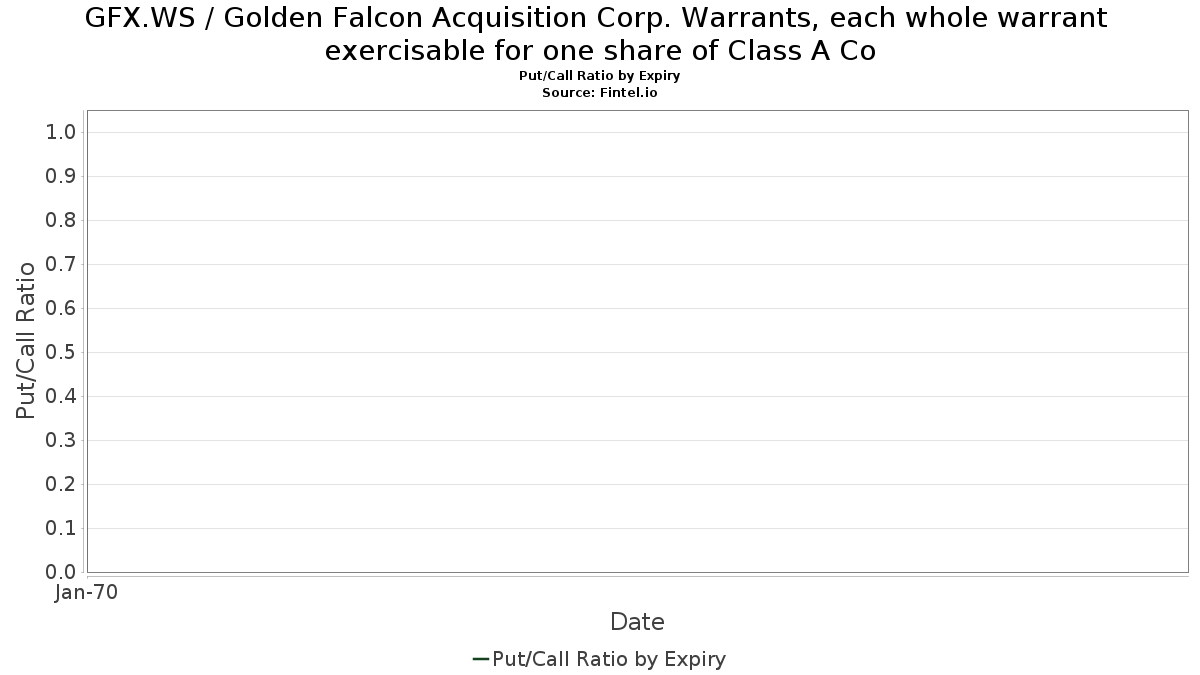Click the 0.5 y-axis tick label

pyautogui.click(x=61, y=352)
